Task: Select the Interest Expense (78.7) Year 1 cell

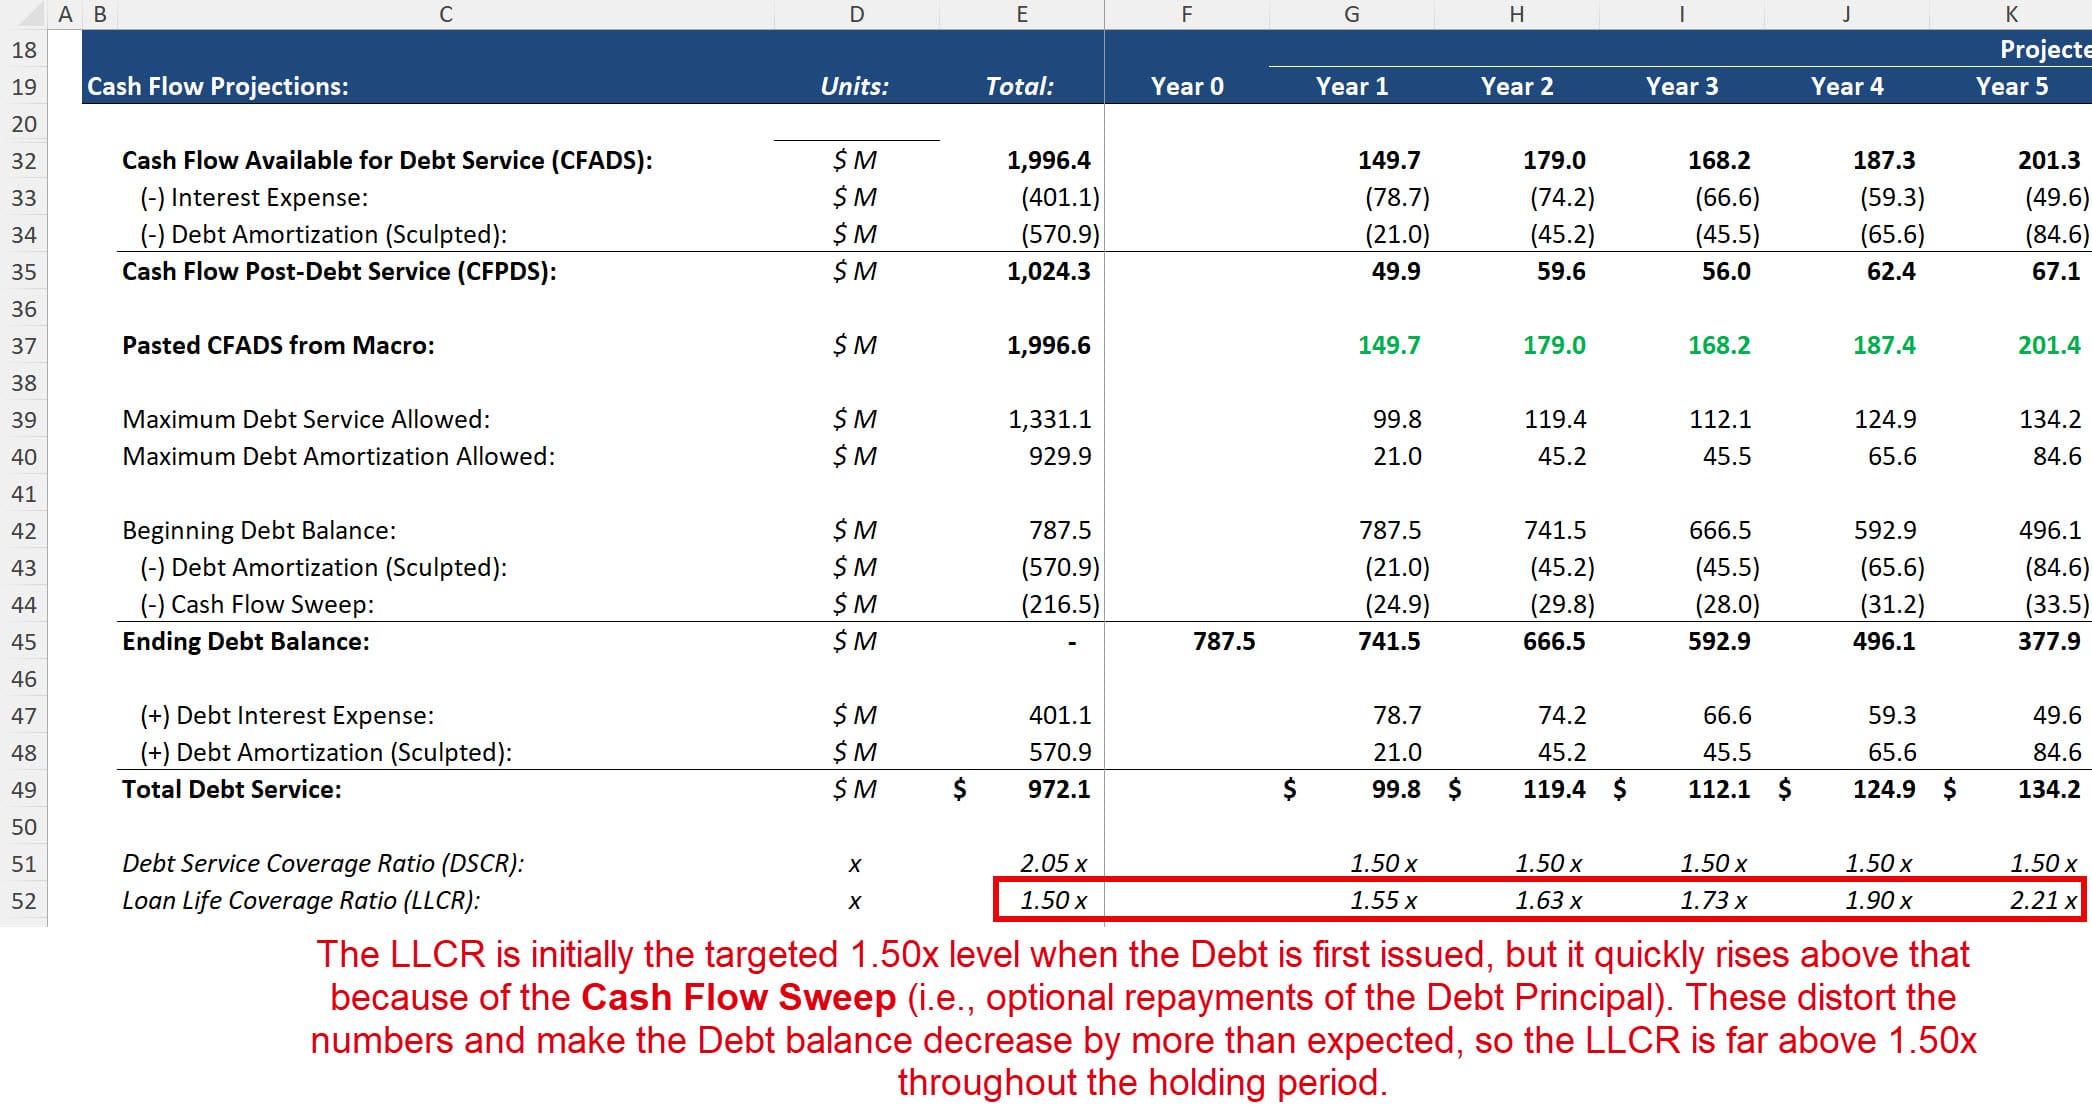Action: [x=1395, y=196]
